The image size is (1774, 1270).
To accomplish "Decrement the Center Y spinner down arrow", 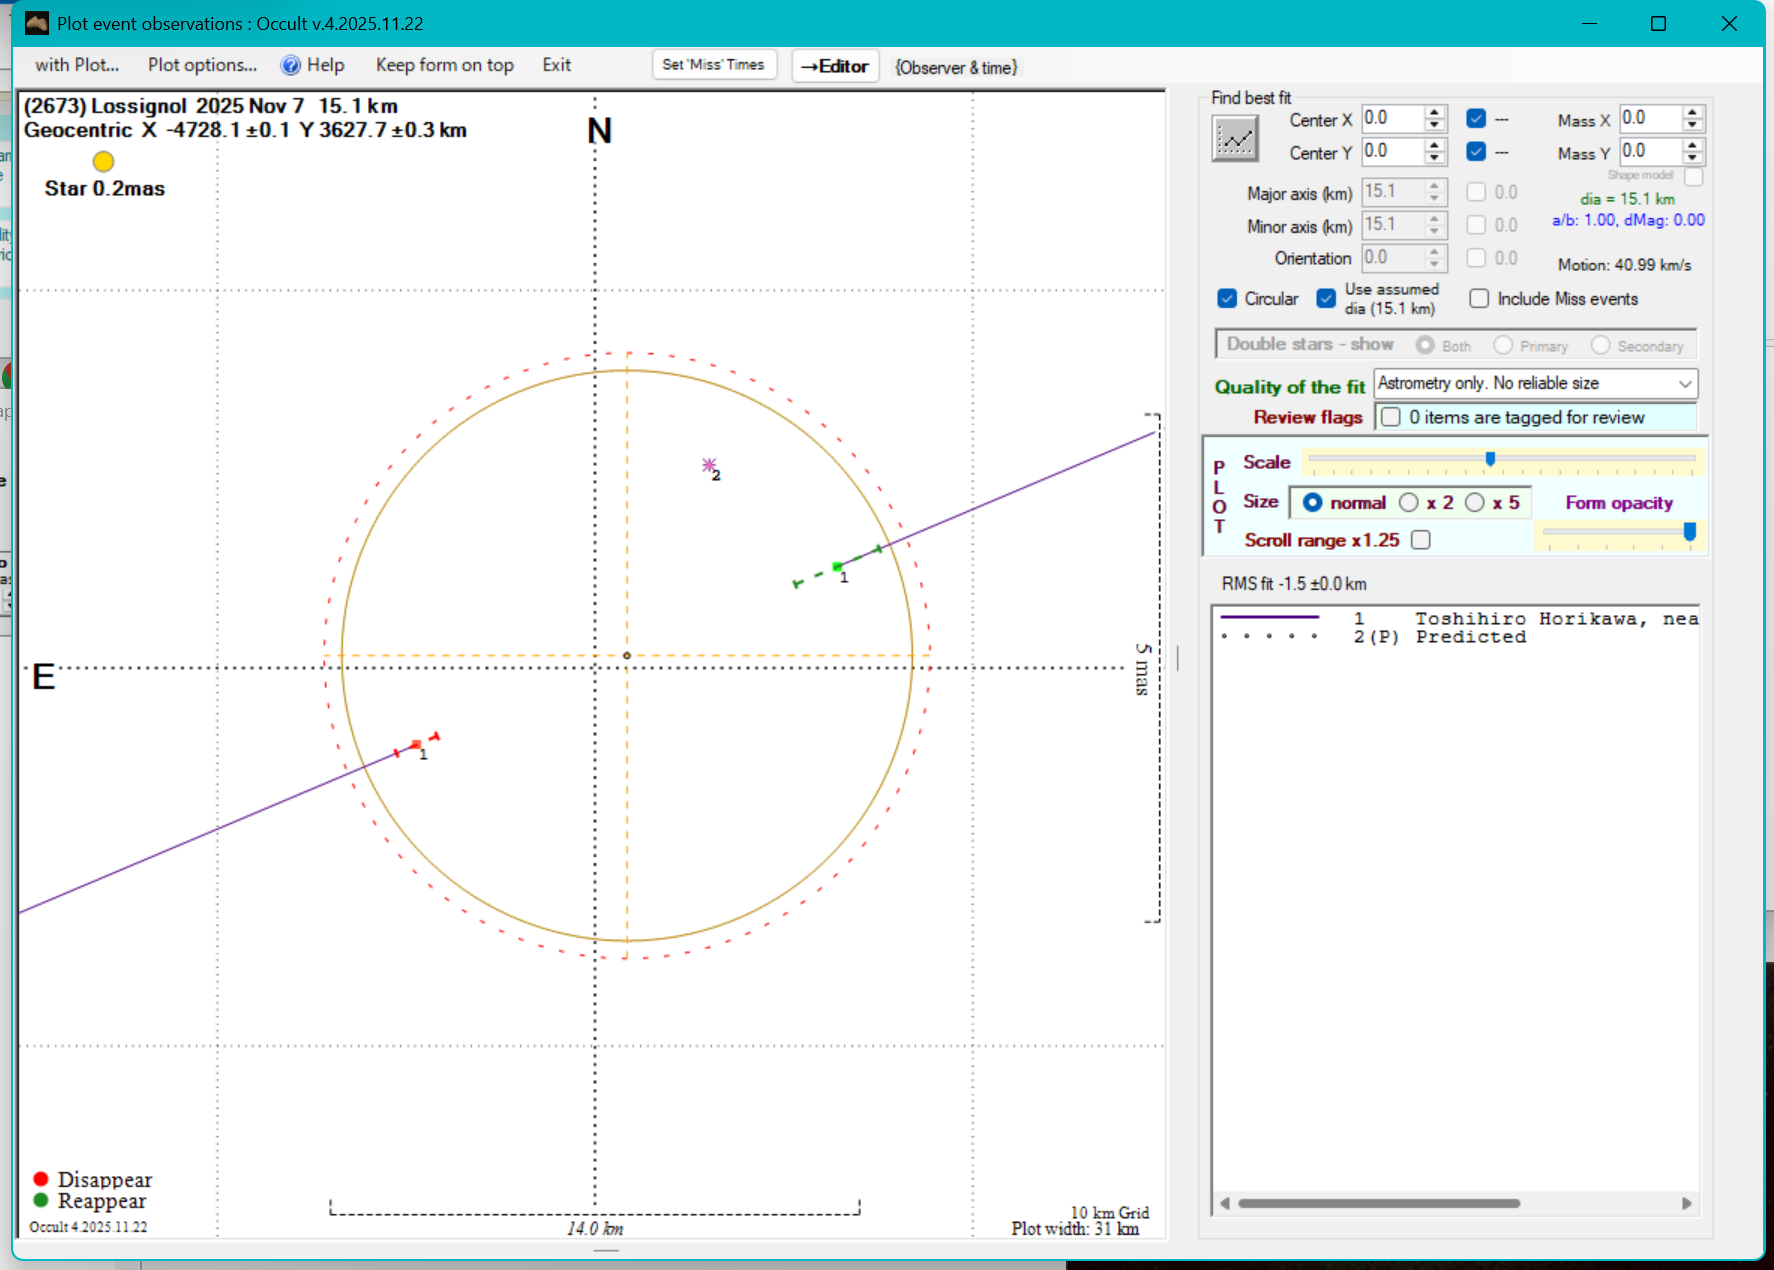I will click(x=1435, y=158).
